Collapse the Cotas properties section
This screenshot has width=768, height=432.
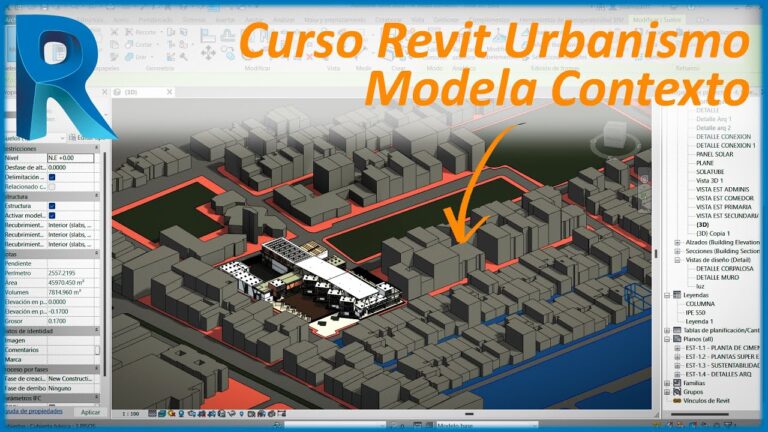coord(96,254)
